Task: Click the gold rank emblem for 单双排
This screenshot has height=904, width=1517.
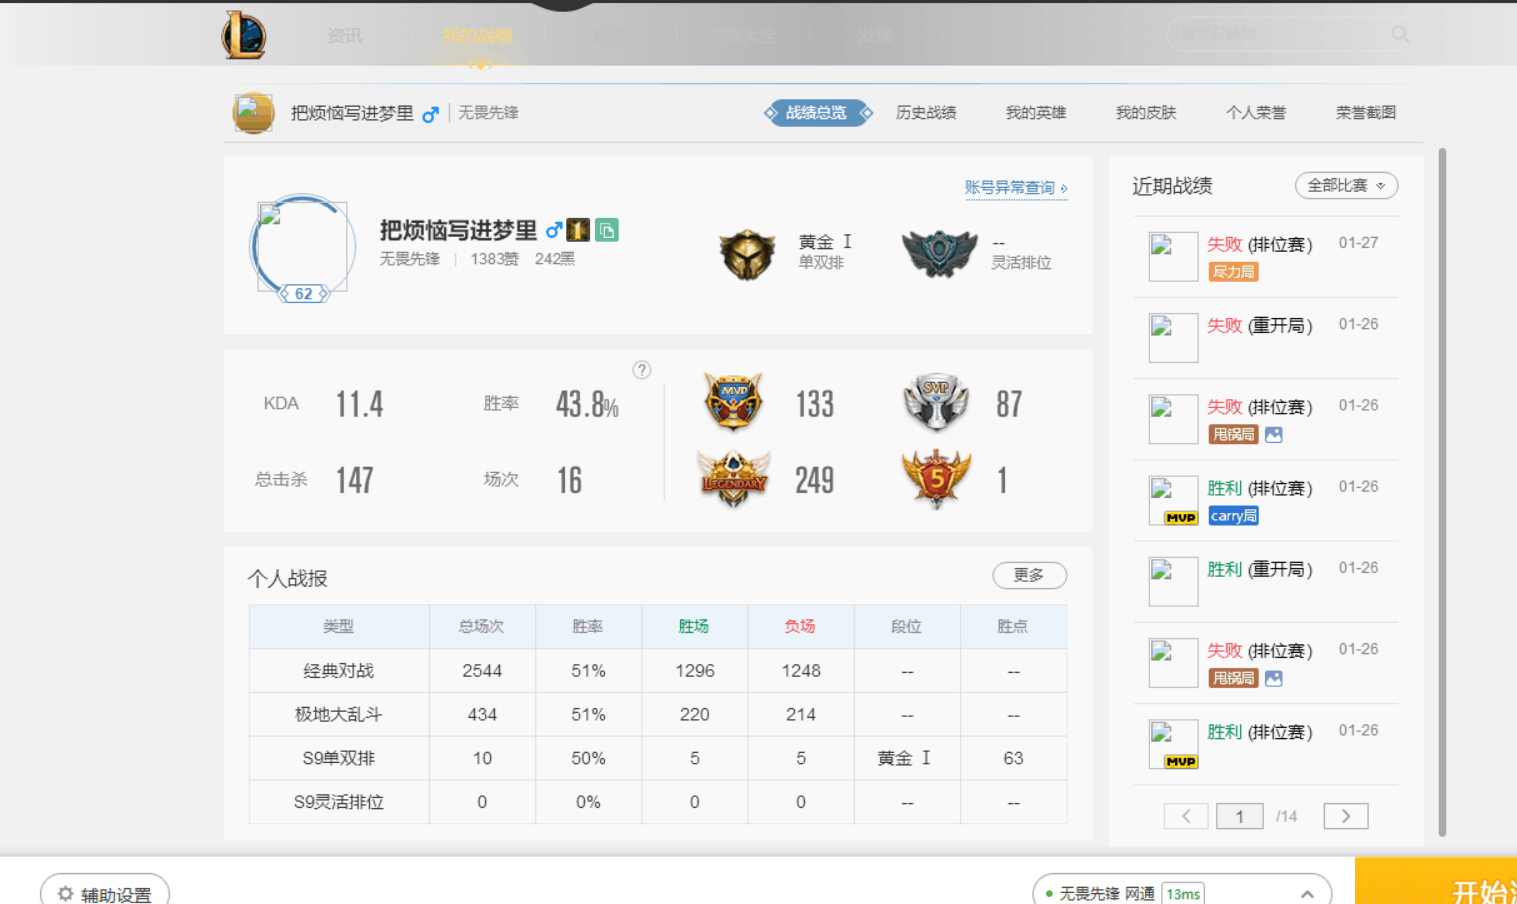Action: (x=747, y=254)
